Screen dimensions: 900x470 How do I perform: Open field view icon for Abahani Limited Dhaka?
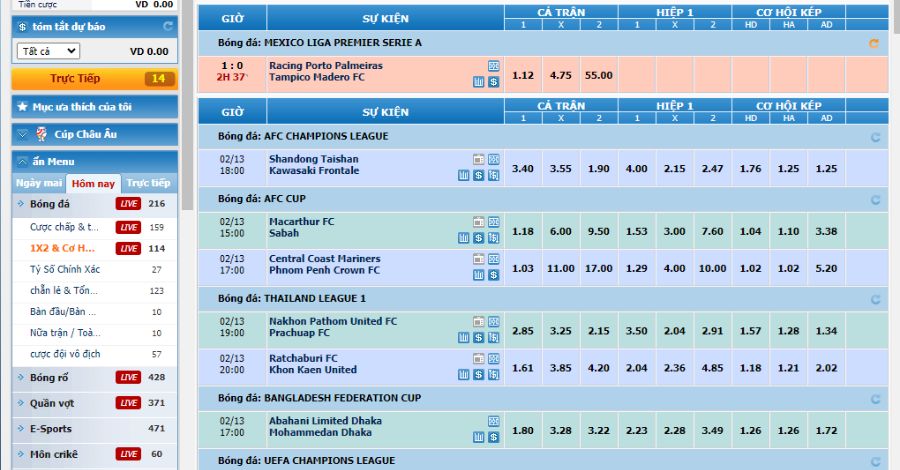494,421
